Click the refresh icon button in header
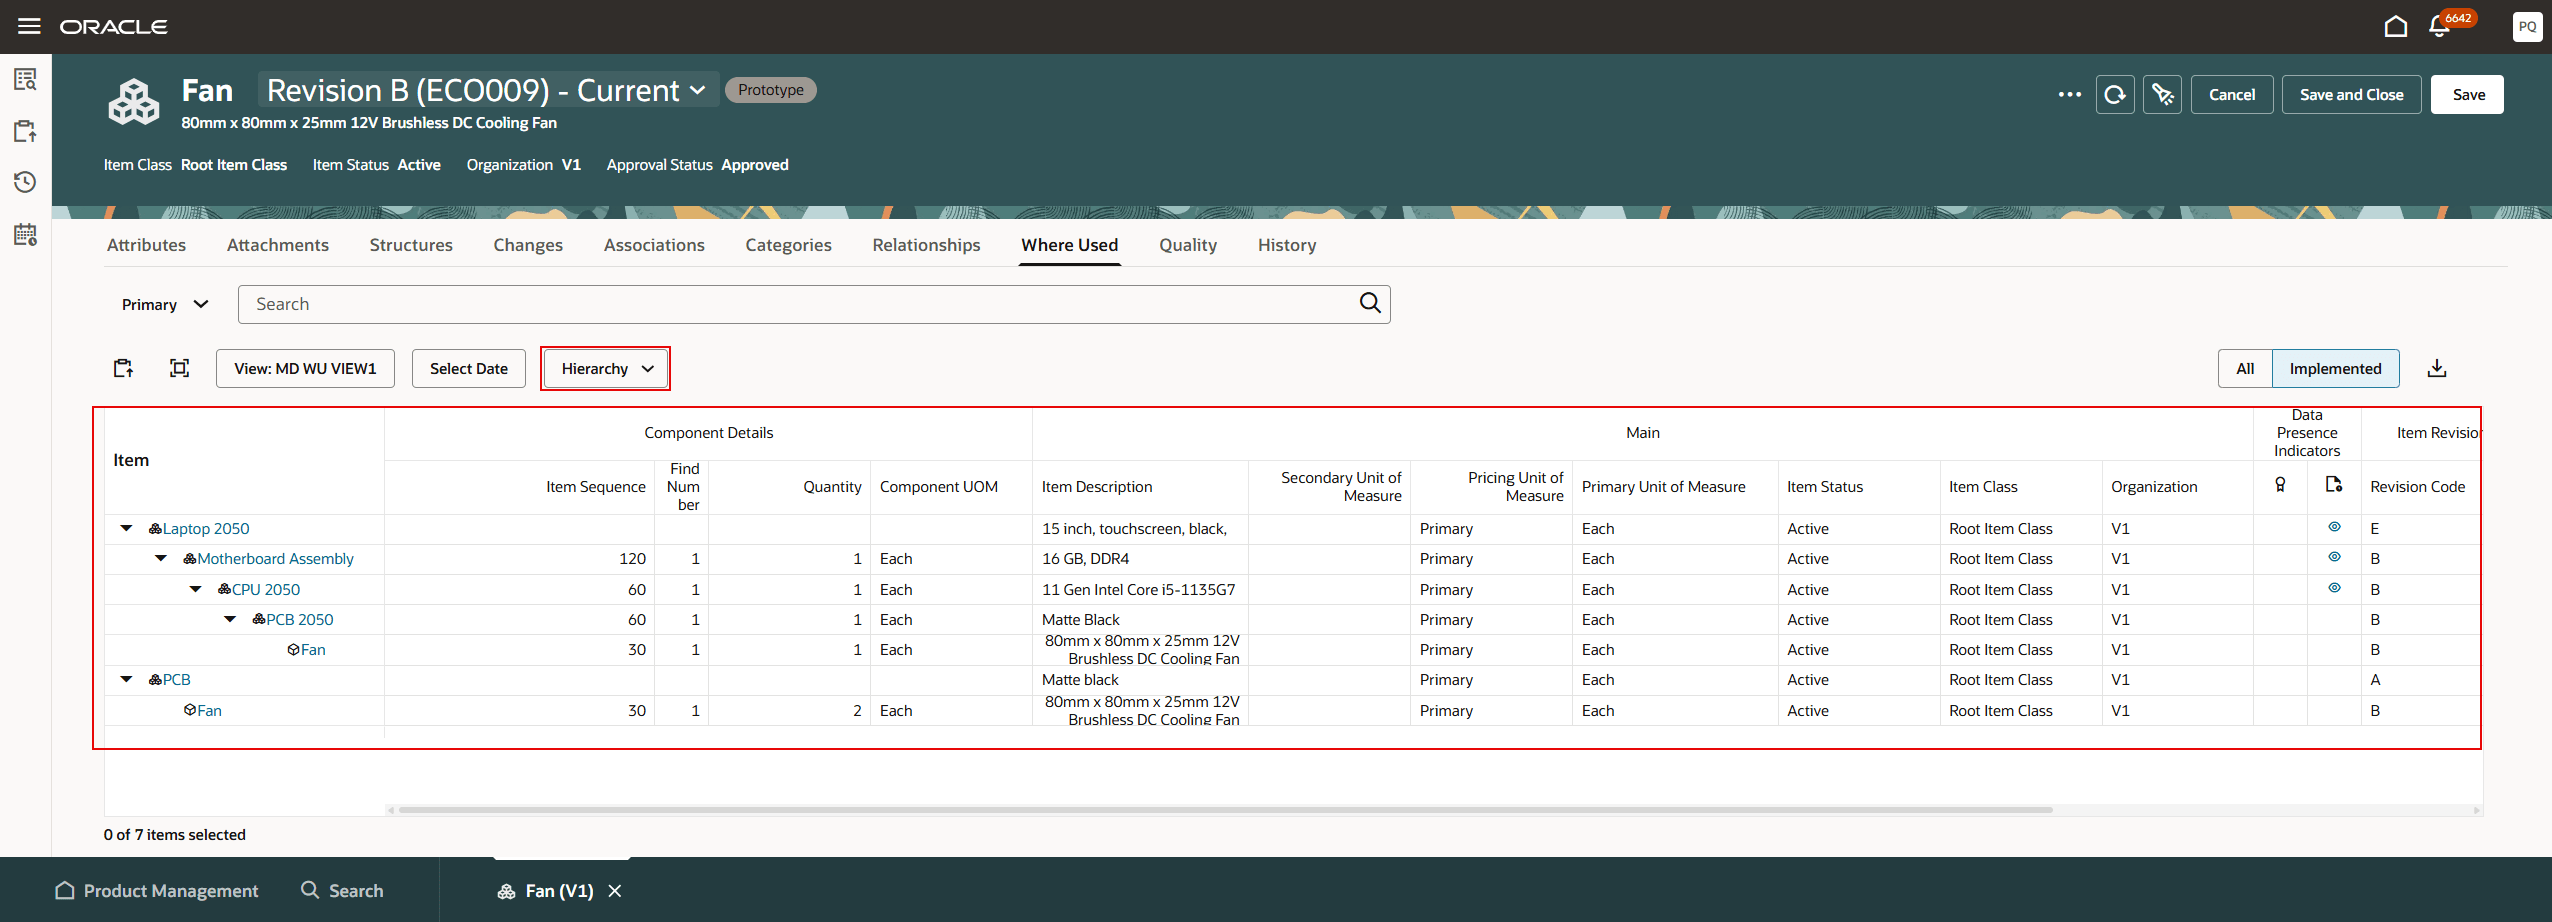 2115,94
